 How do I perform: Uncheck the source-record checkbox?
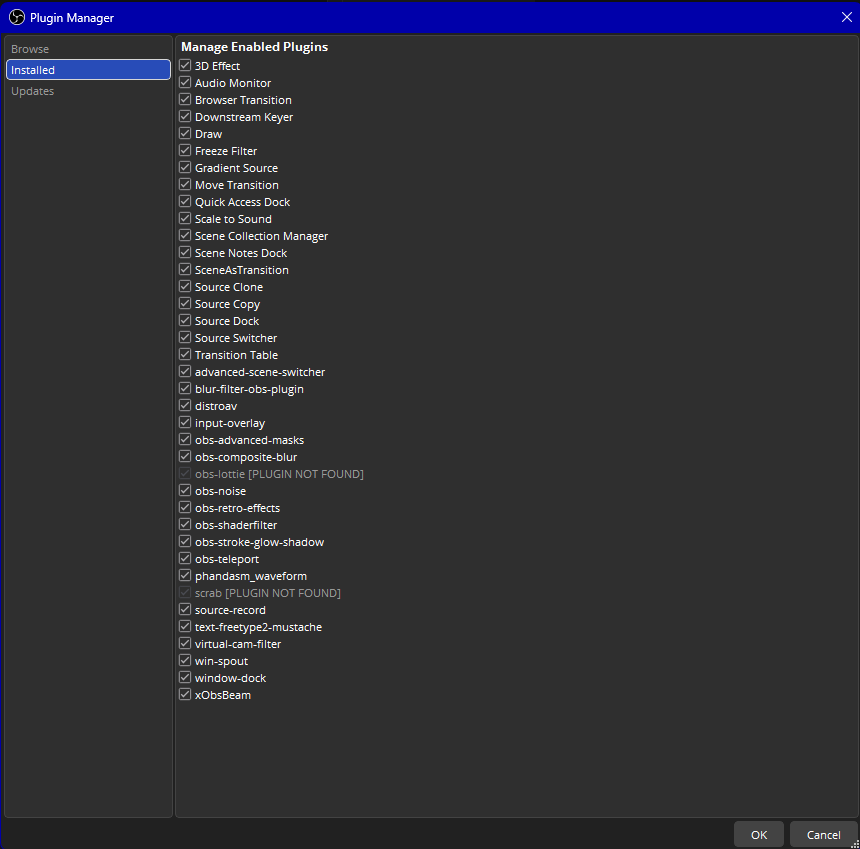click(185, 610)
